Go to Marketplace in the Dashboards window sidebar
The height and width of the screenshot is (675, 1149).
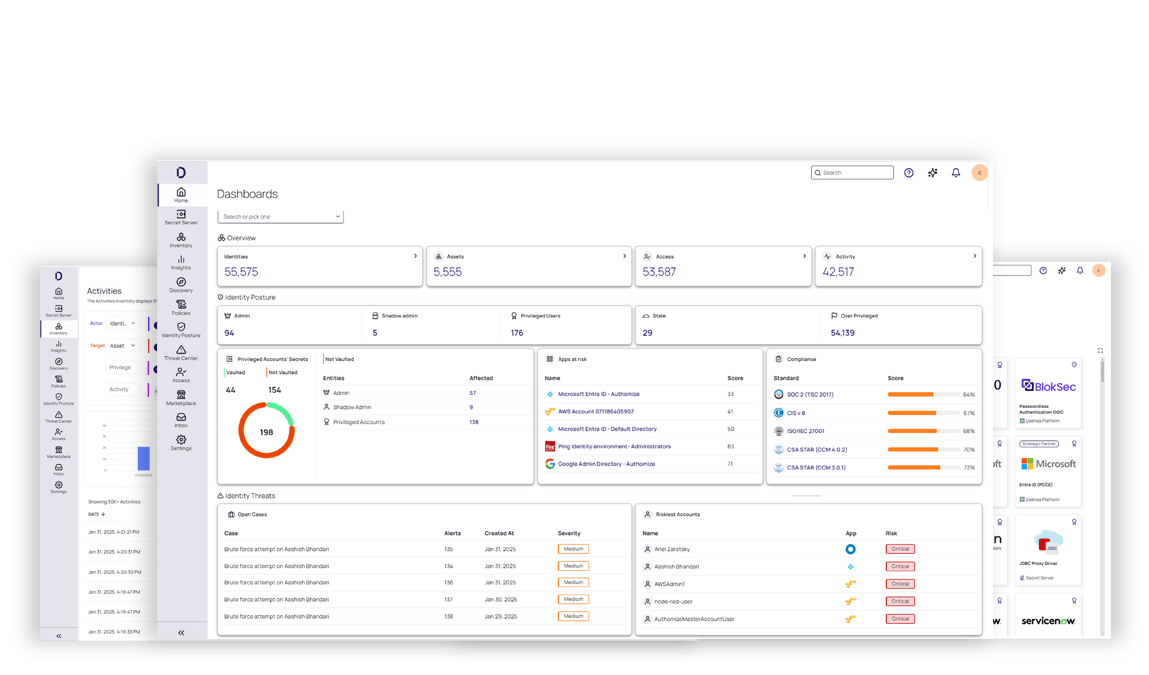[x=181, y=398]
